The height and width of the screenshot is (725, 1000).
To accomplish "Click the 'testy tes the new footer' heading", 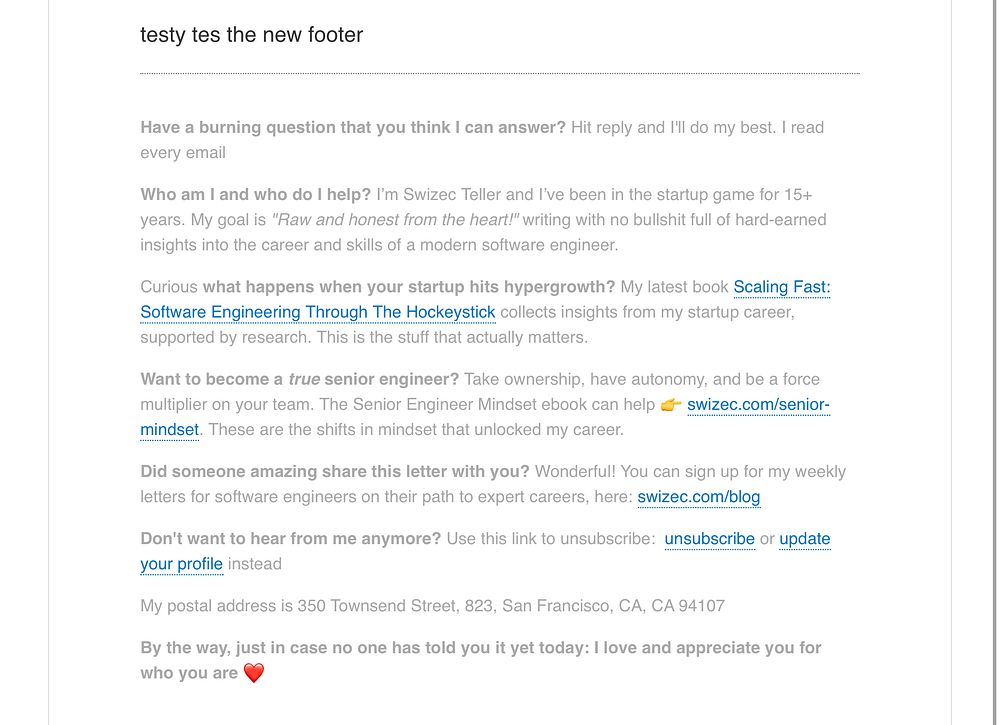I will [x=251, y=34].
